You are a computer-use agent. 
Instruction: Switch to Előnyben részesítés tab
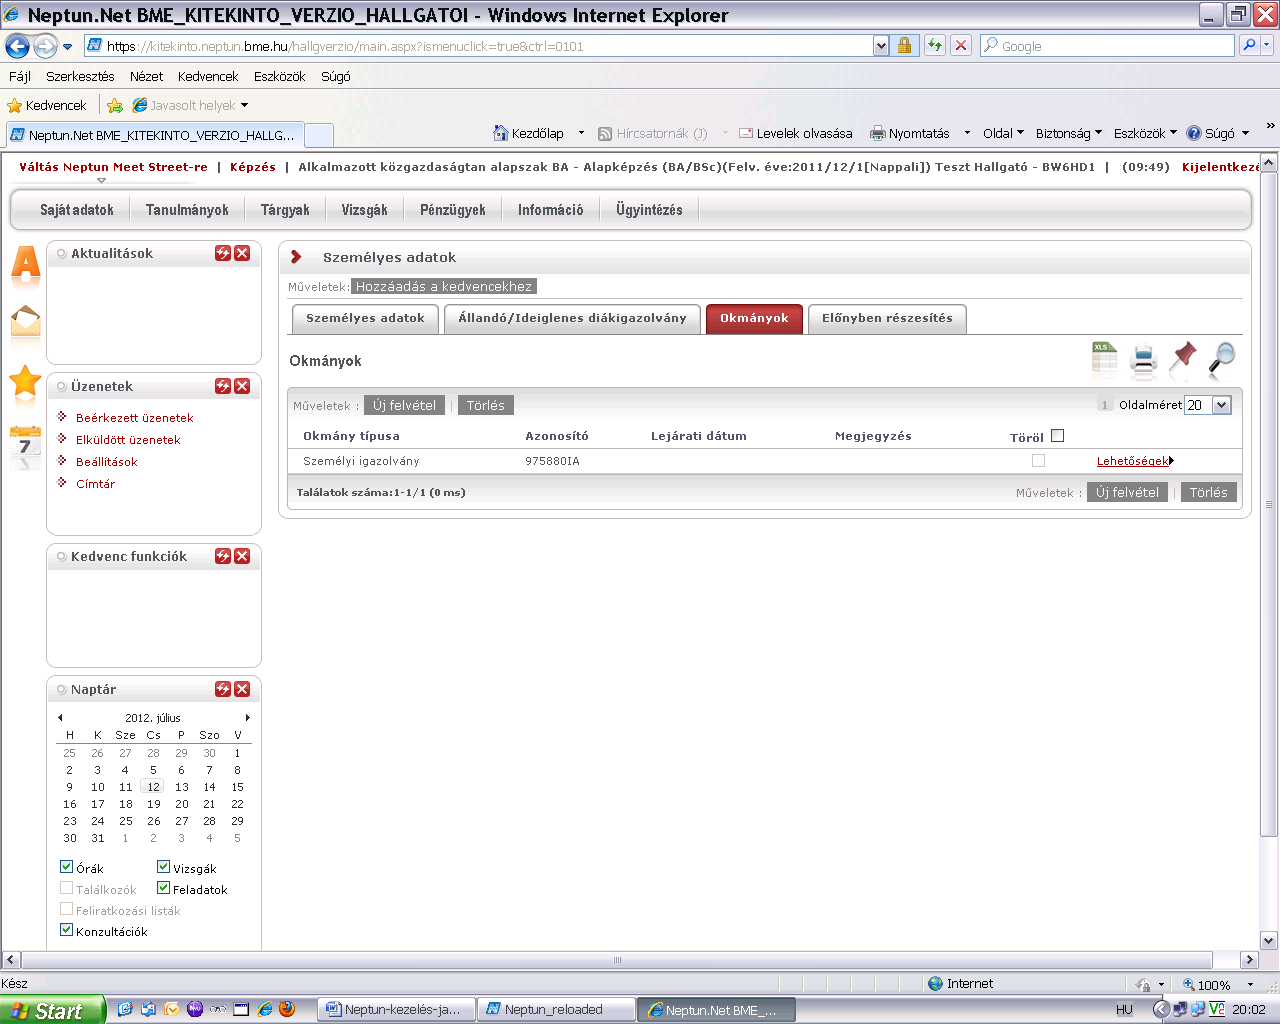tap(887, 318)
